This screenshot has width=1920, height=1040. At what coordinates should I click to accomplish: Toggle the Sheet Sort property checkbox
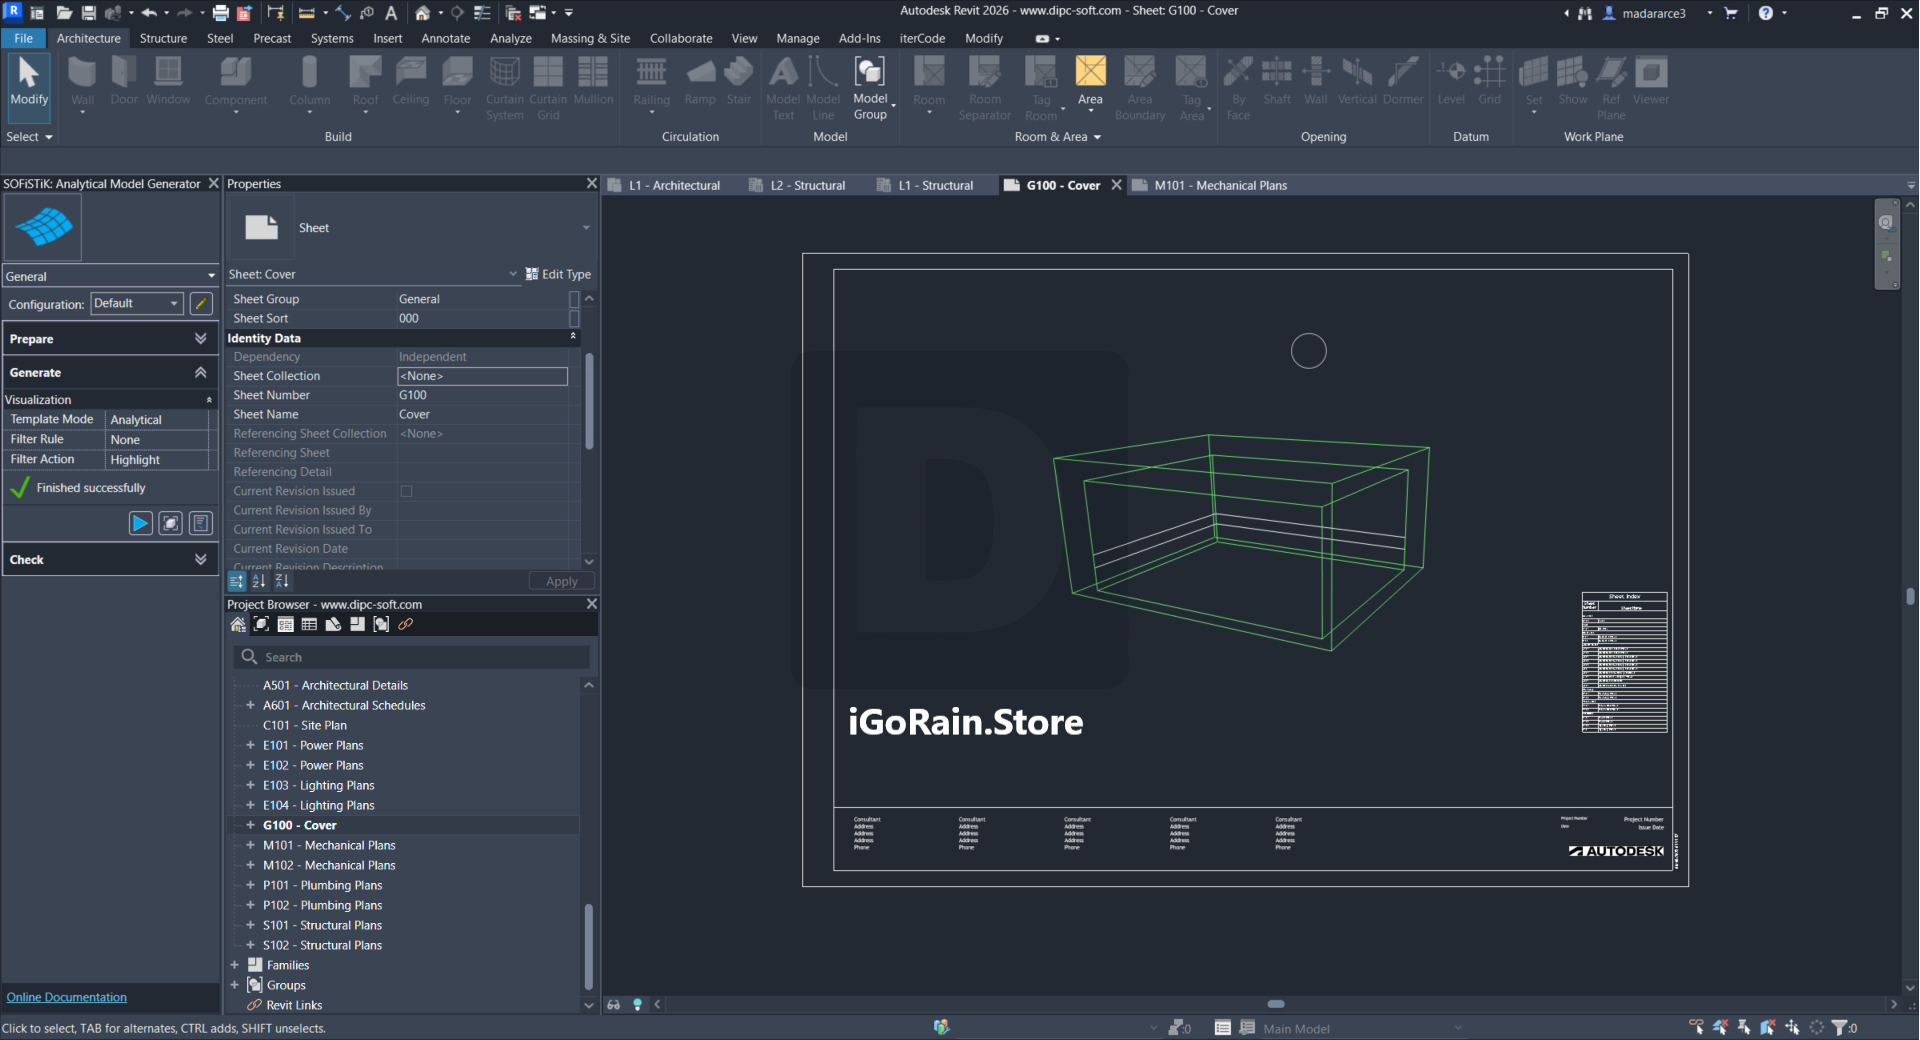pos(574,318)
